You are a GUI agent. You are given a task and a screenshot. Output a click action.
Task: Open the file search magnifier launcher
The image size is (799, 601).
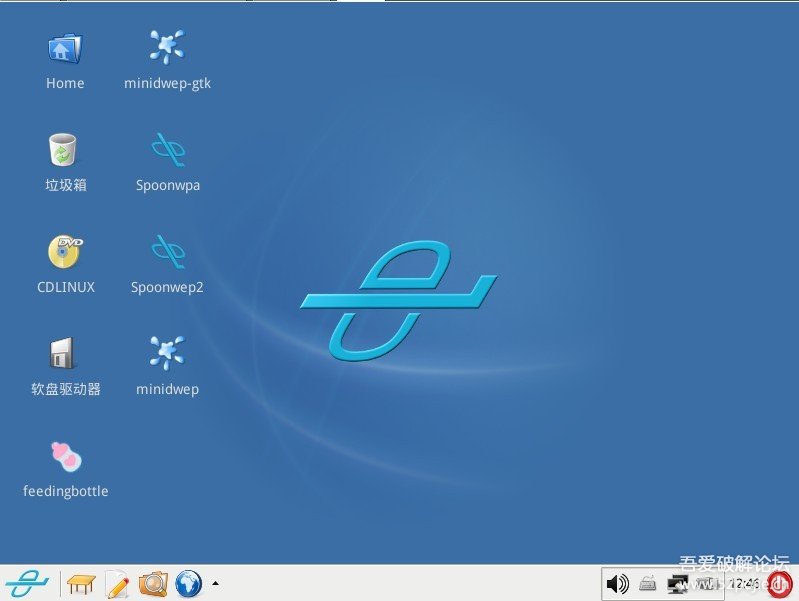point(153,584)
